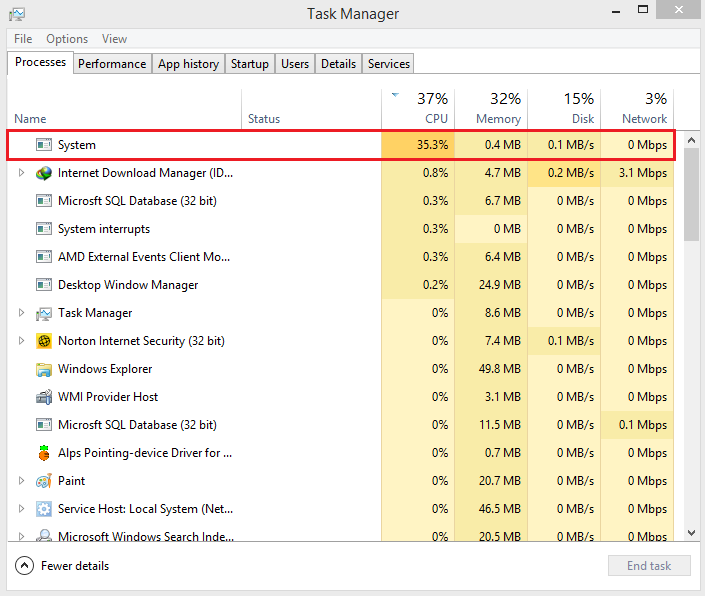Click the 35.3% CPU value for System

click(x=433, y=145)
